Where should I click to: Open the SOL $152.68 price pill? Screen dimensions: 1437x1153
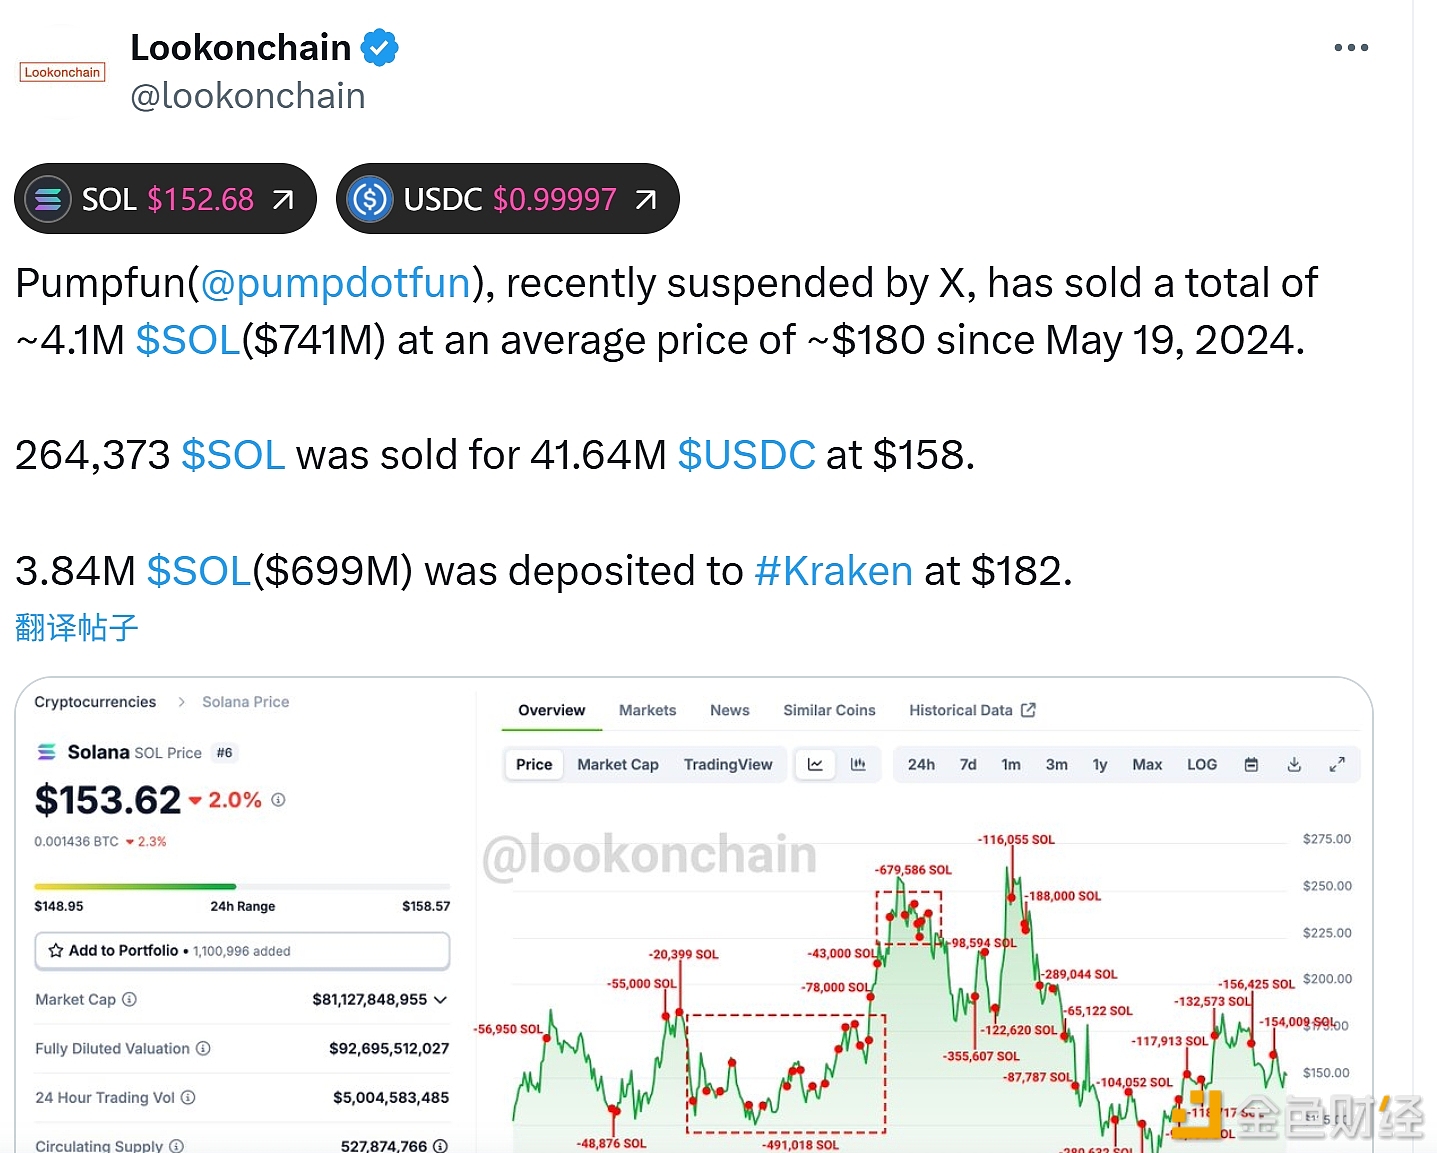pos(165,199)
